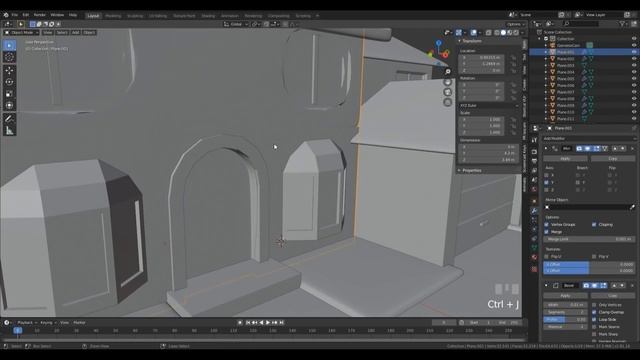
Task: Open the Object Mode dropdown
Action: pyautogui.click(x=21, y=32)
